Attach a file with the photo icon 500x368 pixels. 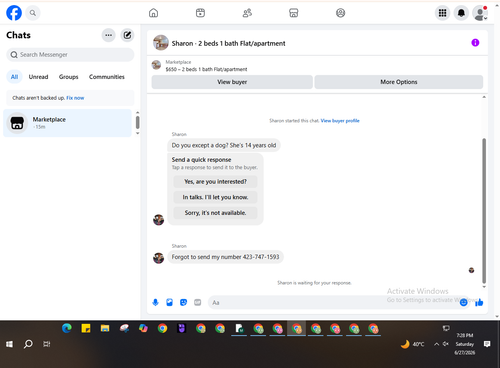point(169,302)
